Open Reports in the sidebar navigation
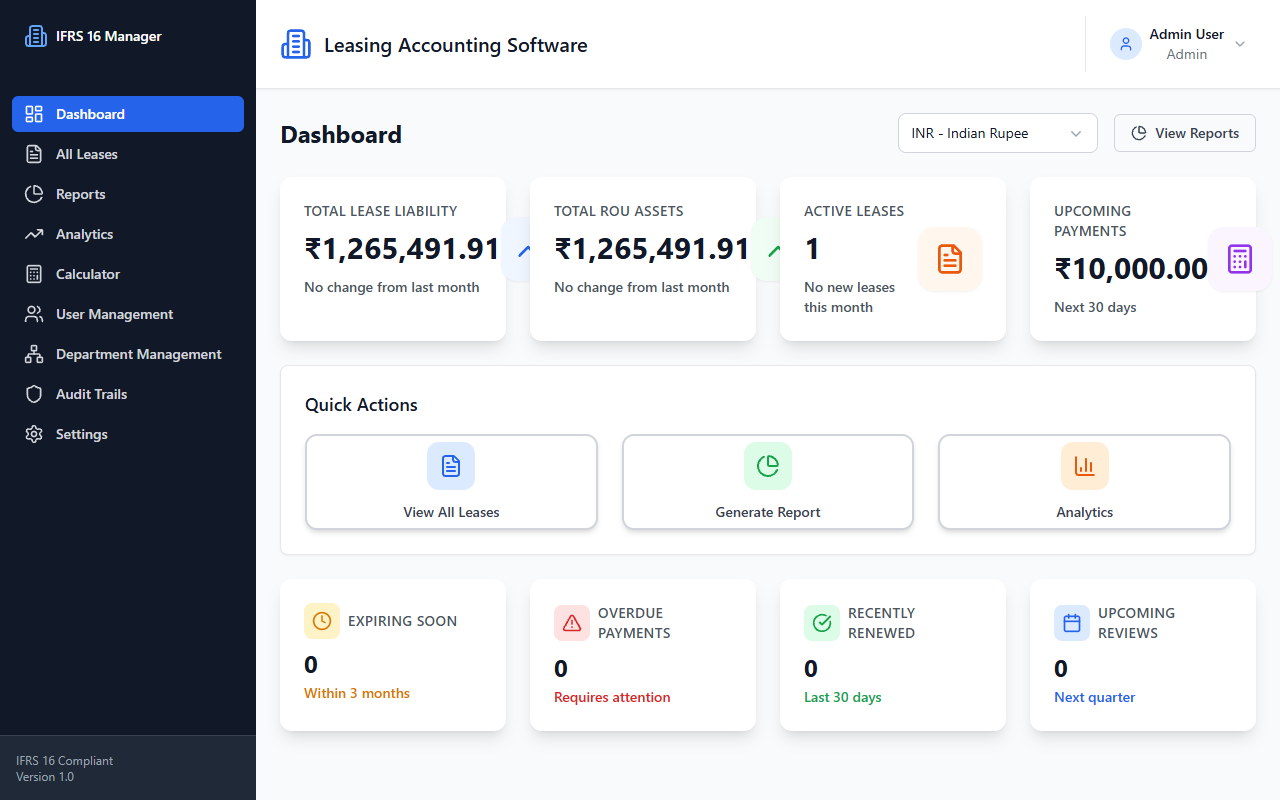The image size is (1280, 800). [x=128, y=194]
